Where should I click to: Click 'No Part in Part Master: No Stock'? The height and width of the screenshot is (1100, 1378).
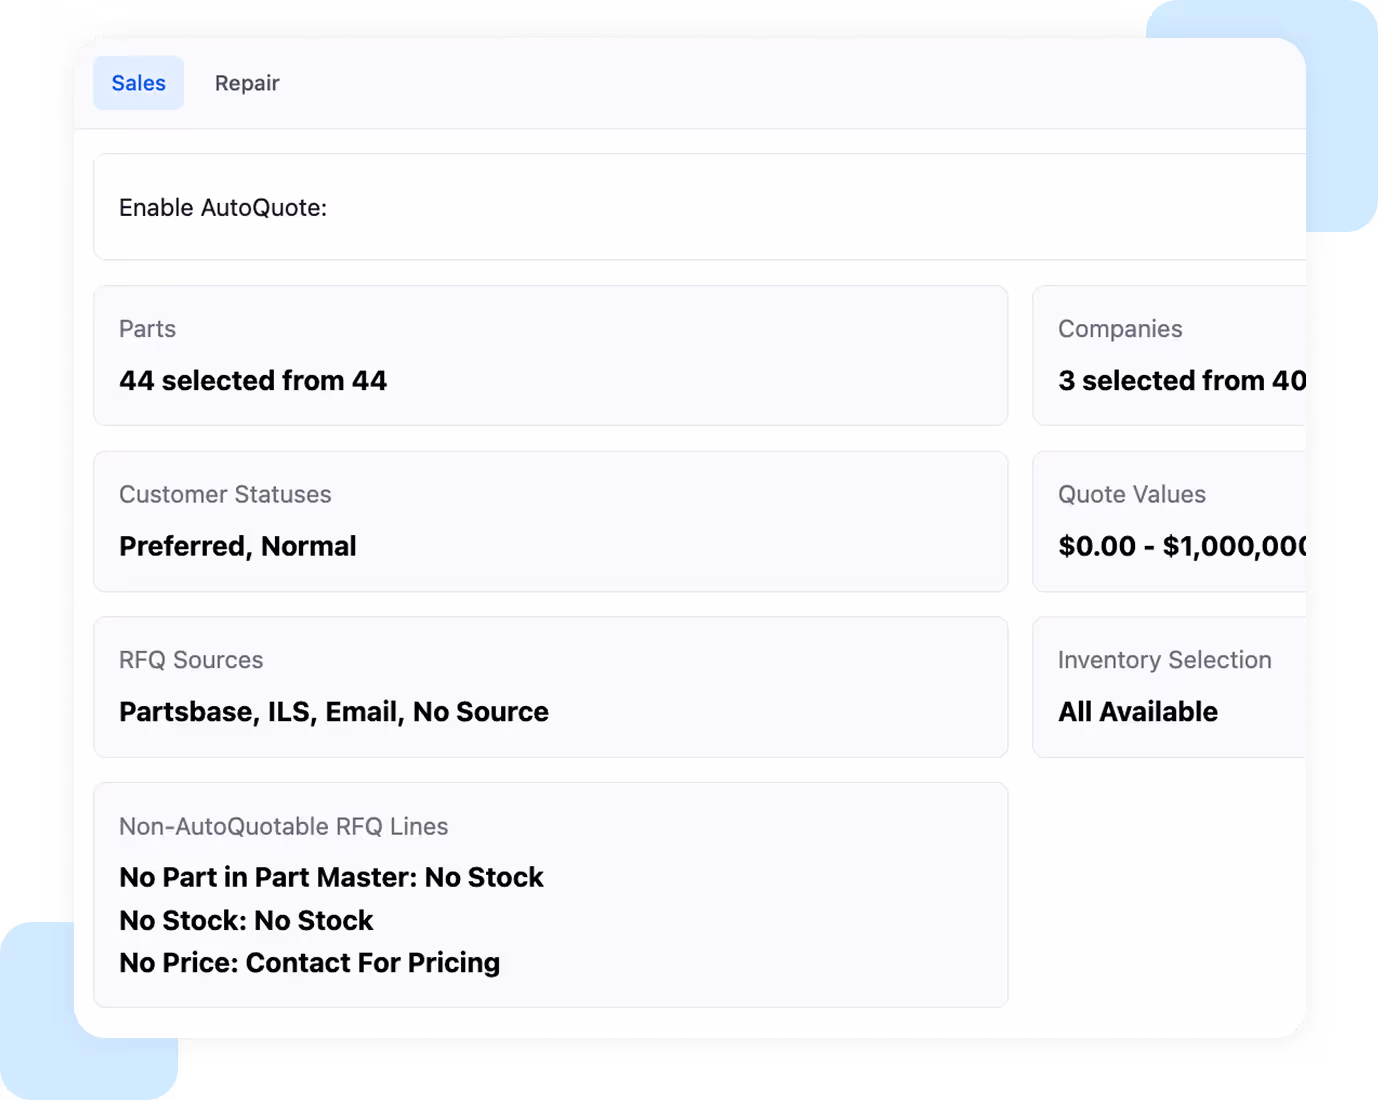(x=331, y=878)
